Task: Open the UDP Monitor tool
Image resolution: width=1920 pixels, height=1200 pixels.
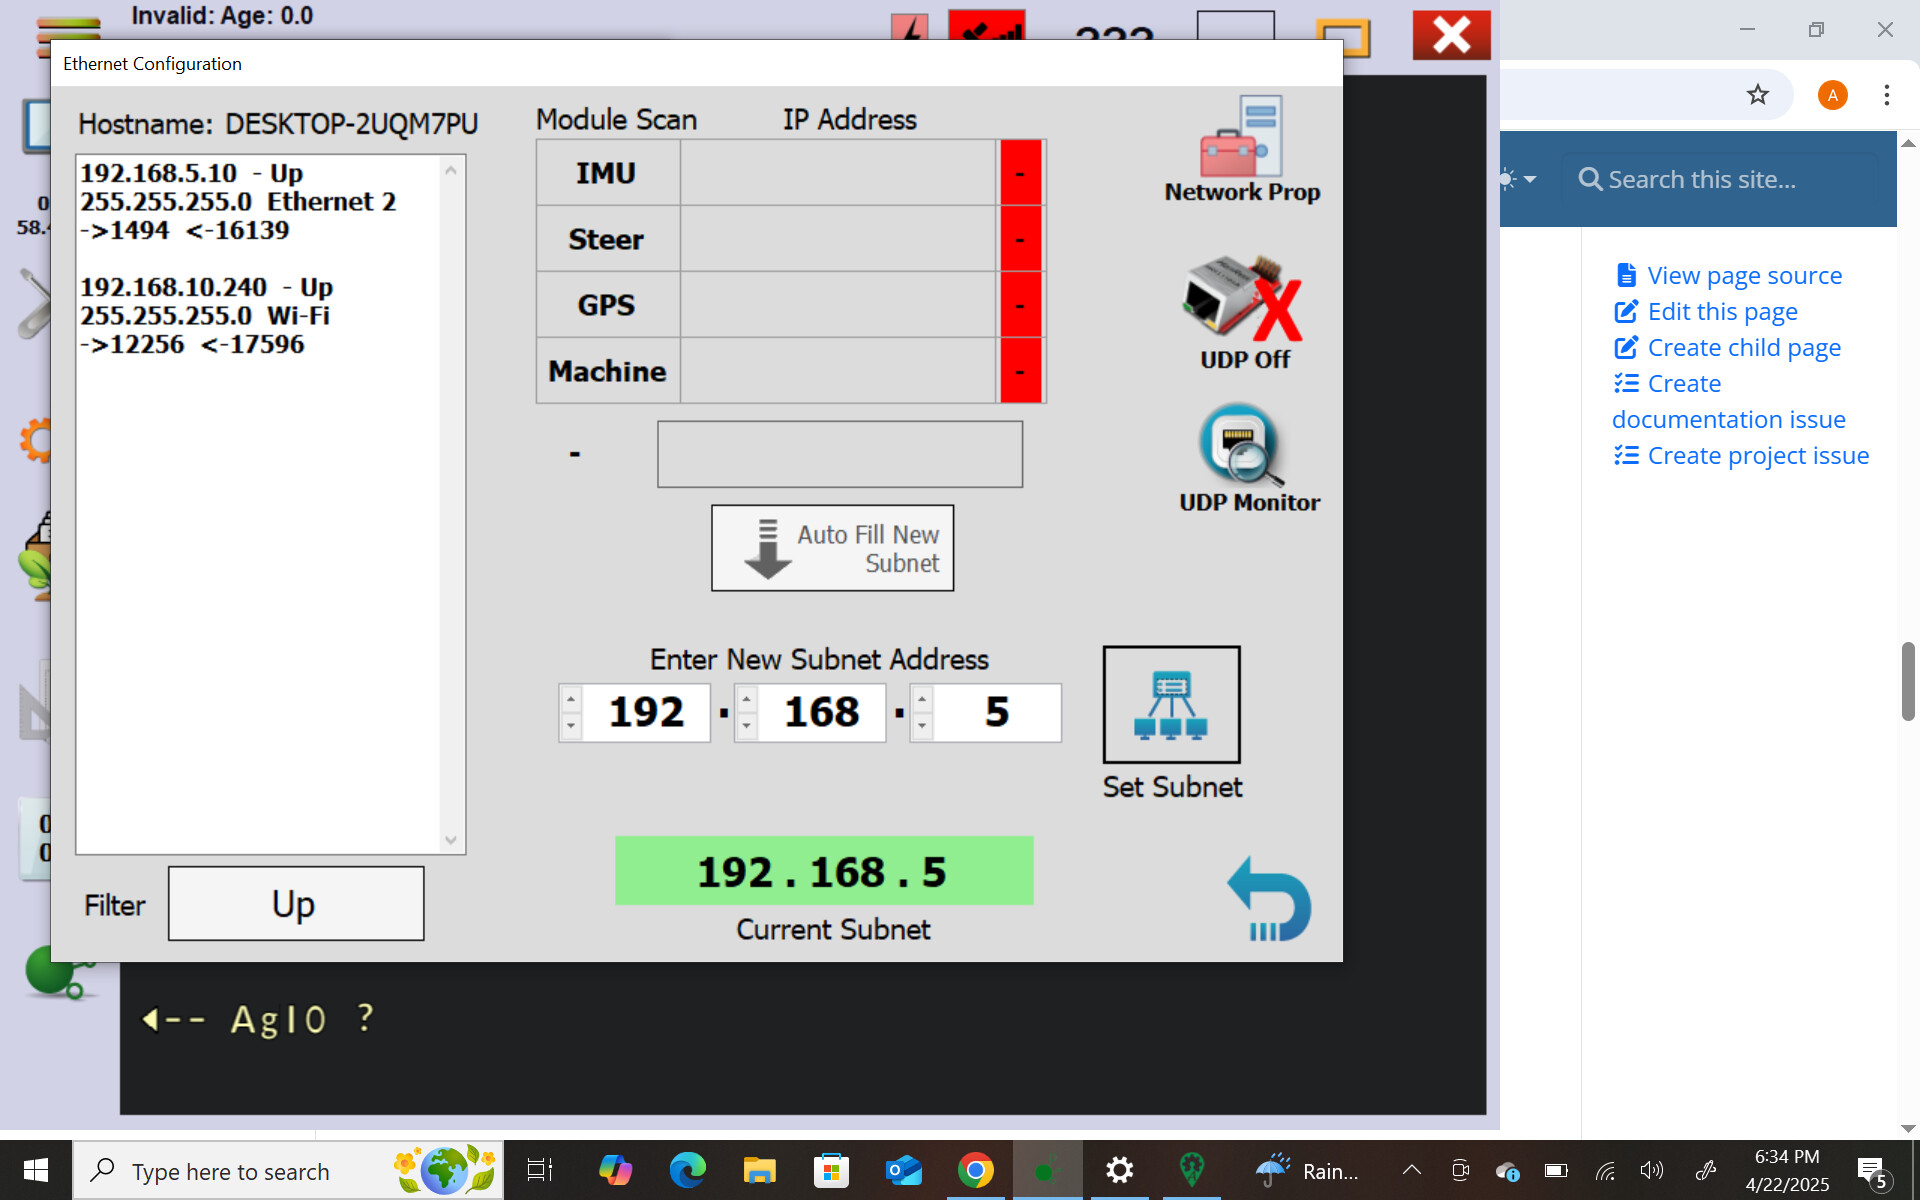Action: (x=1247, y=459)
